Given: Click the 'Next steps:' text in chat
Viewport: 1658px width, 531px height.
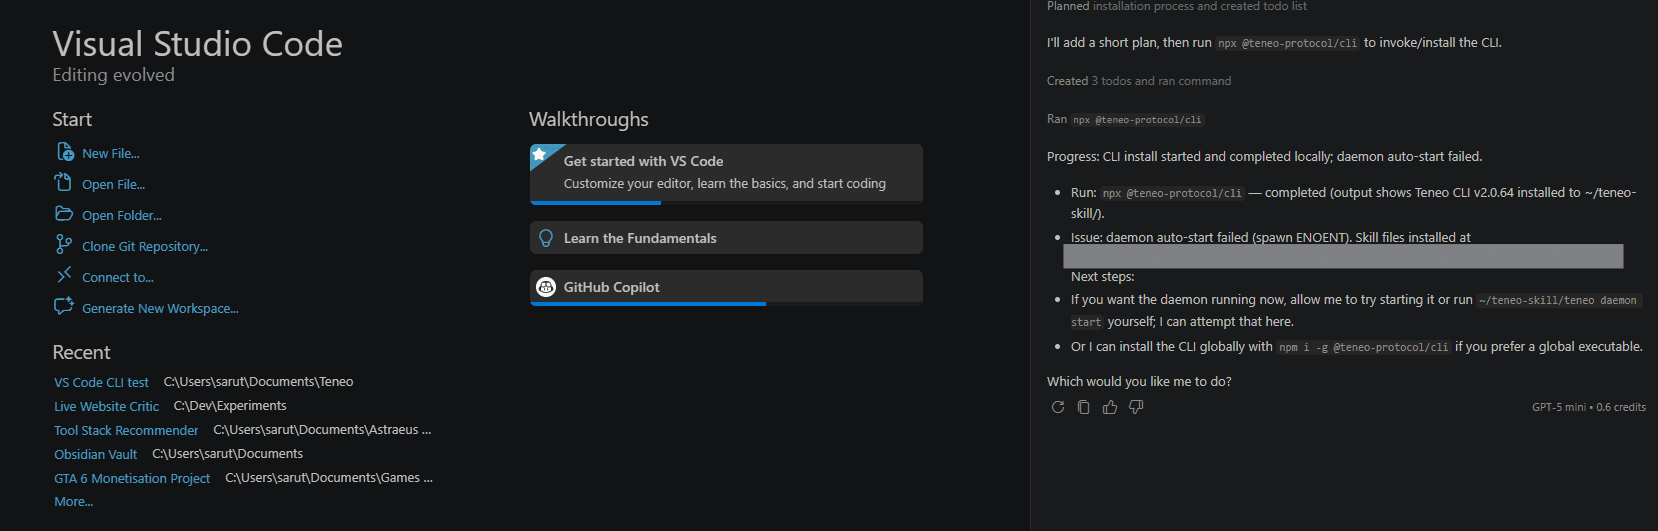Looking at the screenshot, I should click(x=1103, y=276).
